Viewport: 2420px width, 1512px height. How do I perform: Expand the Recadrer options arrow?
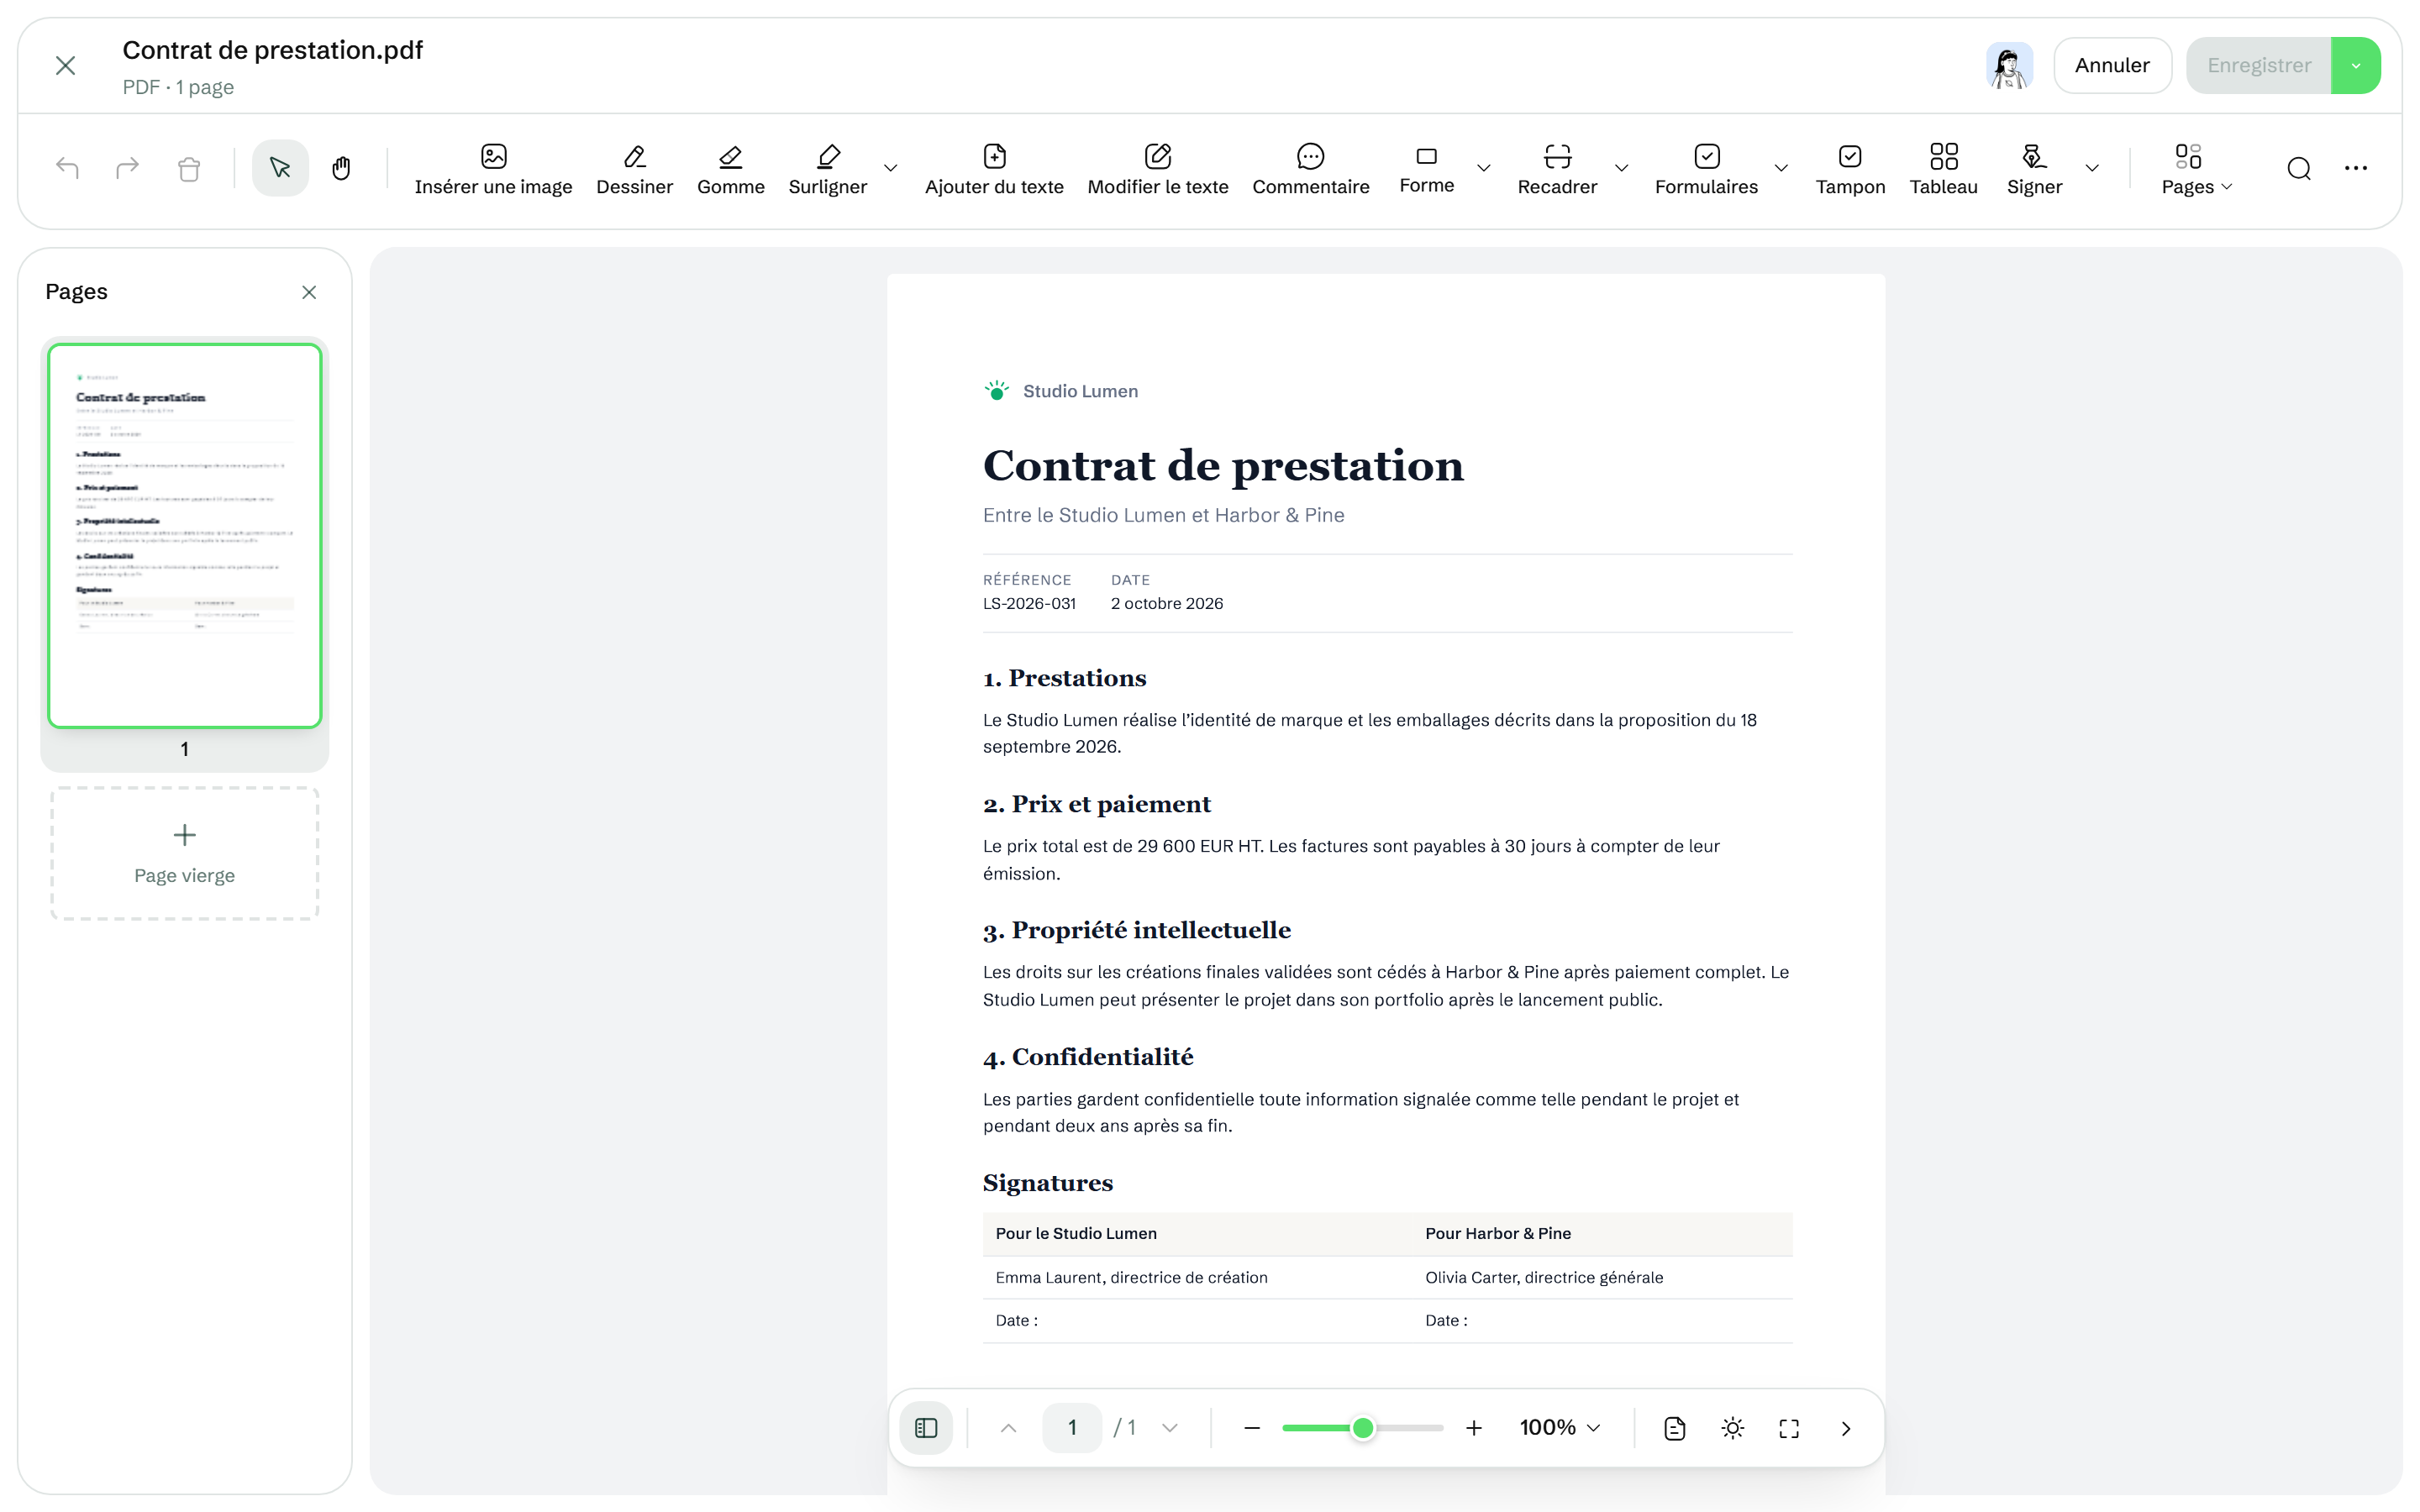click(x=1621, y=168)
